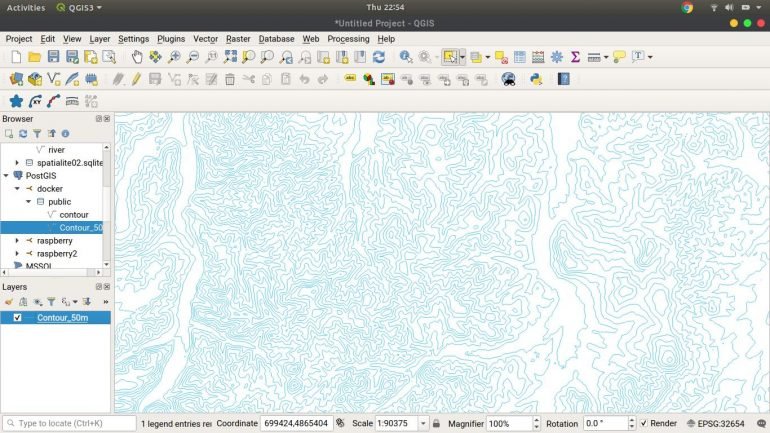Toggle Contour_50m layer visibility checkbox

[17, 318]
